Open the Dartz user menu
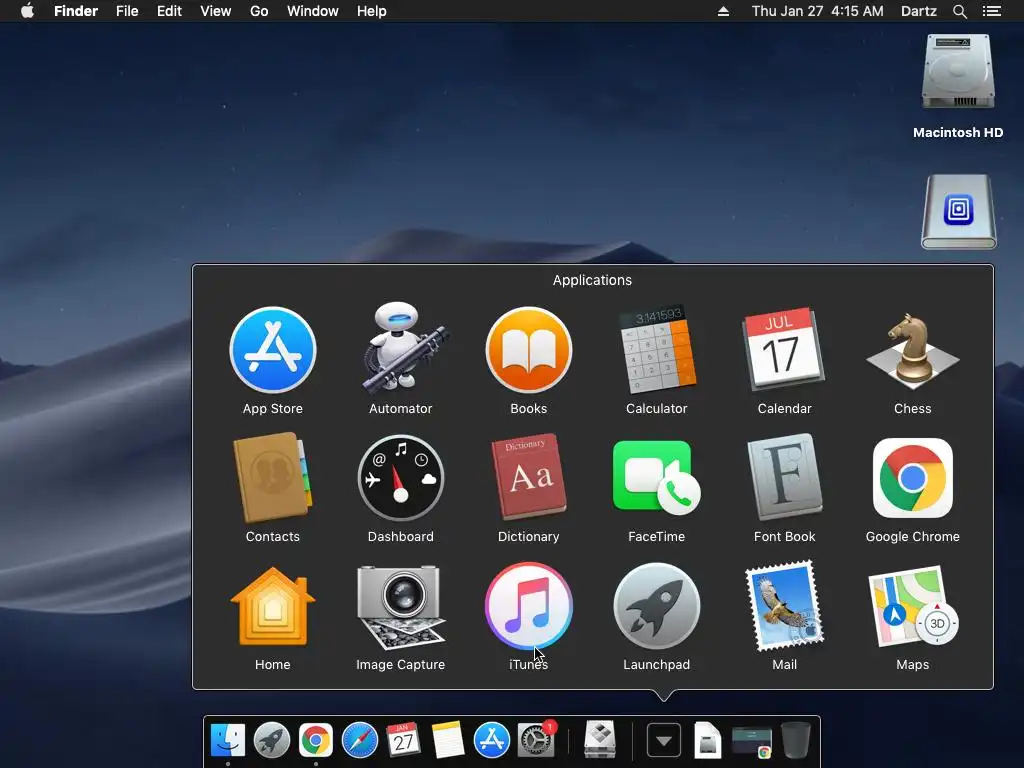1024x768 pixels. click(919, 11)
